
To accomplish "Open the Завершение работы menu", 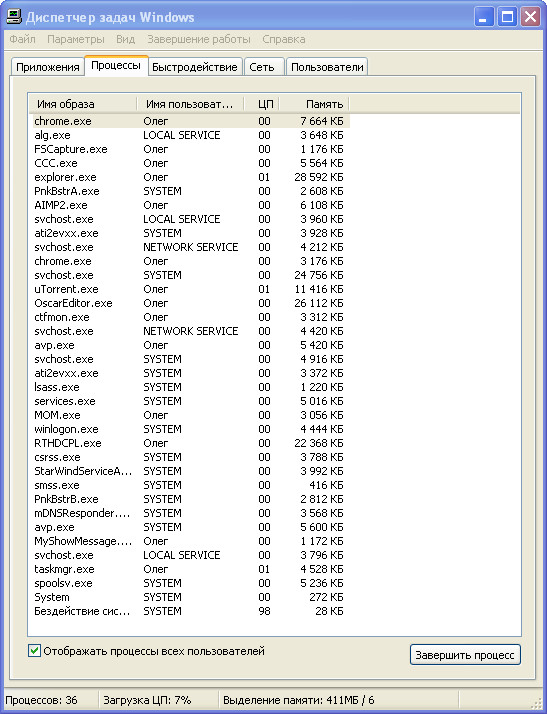I will click(199, 39).
